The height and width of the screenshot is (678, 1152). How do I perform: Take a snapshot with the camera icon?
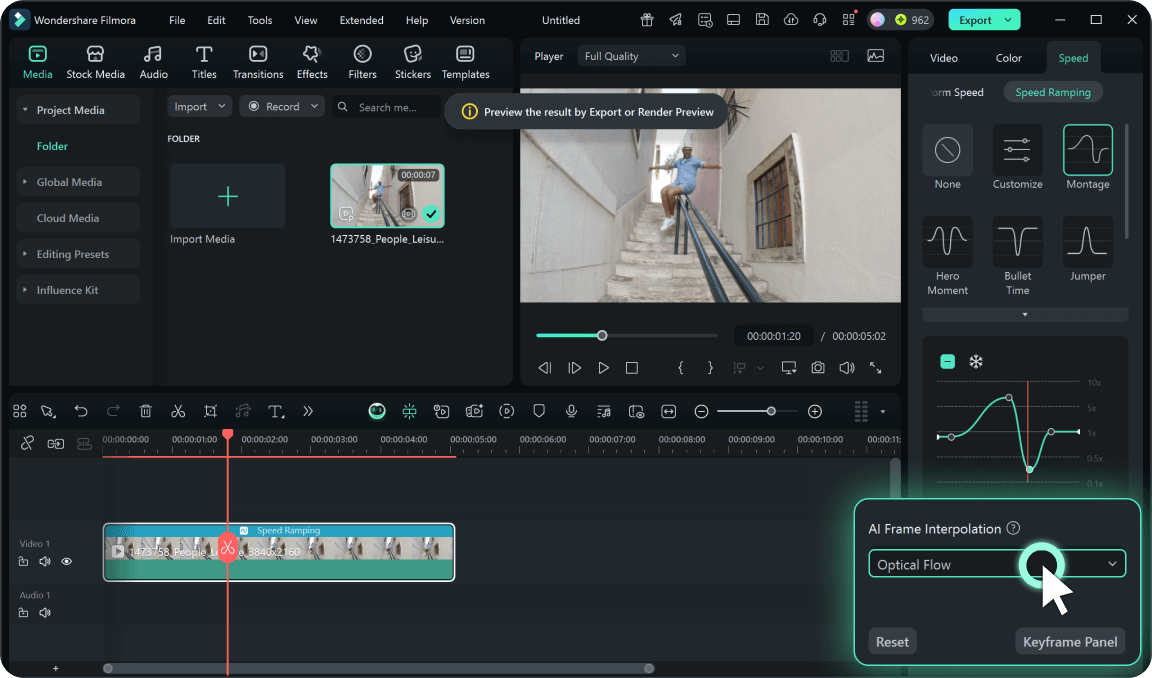tap(818, 367)
